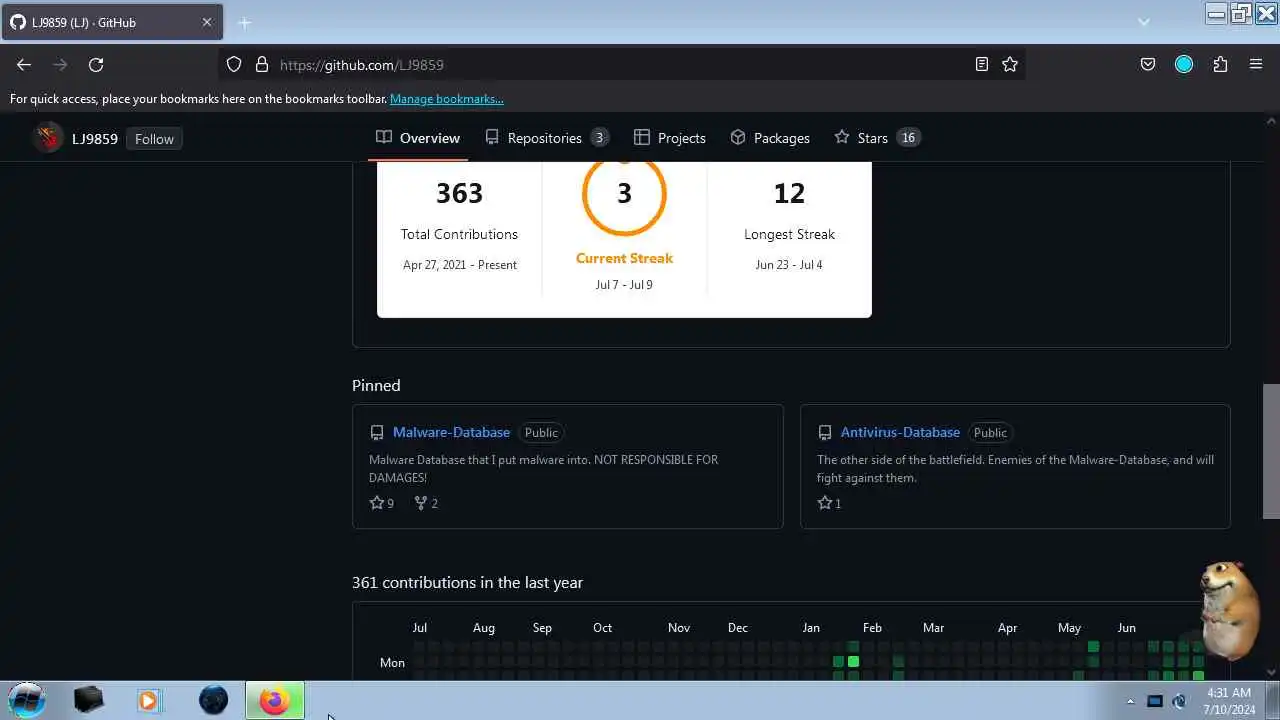This screenshot has height=720, width=1280.
Task: View the 1 star of Antivirus-Database
Action: click(x=829, y=503)
